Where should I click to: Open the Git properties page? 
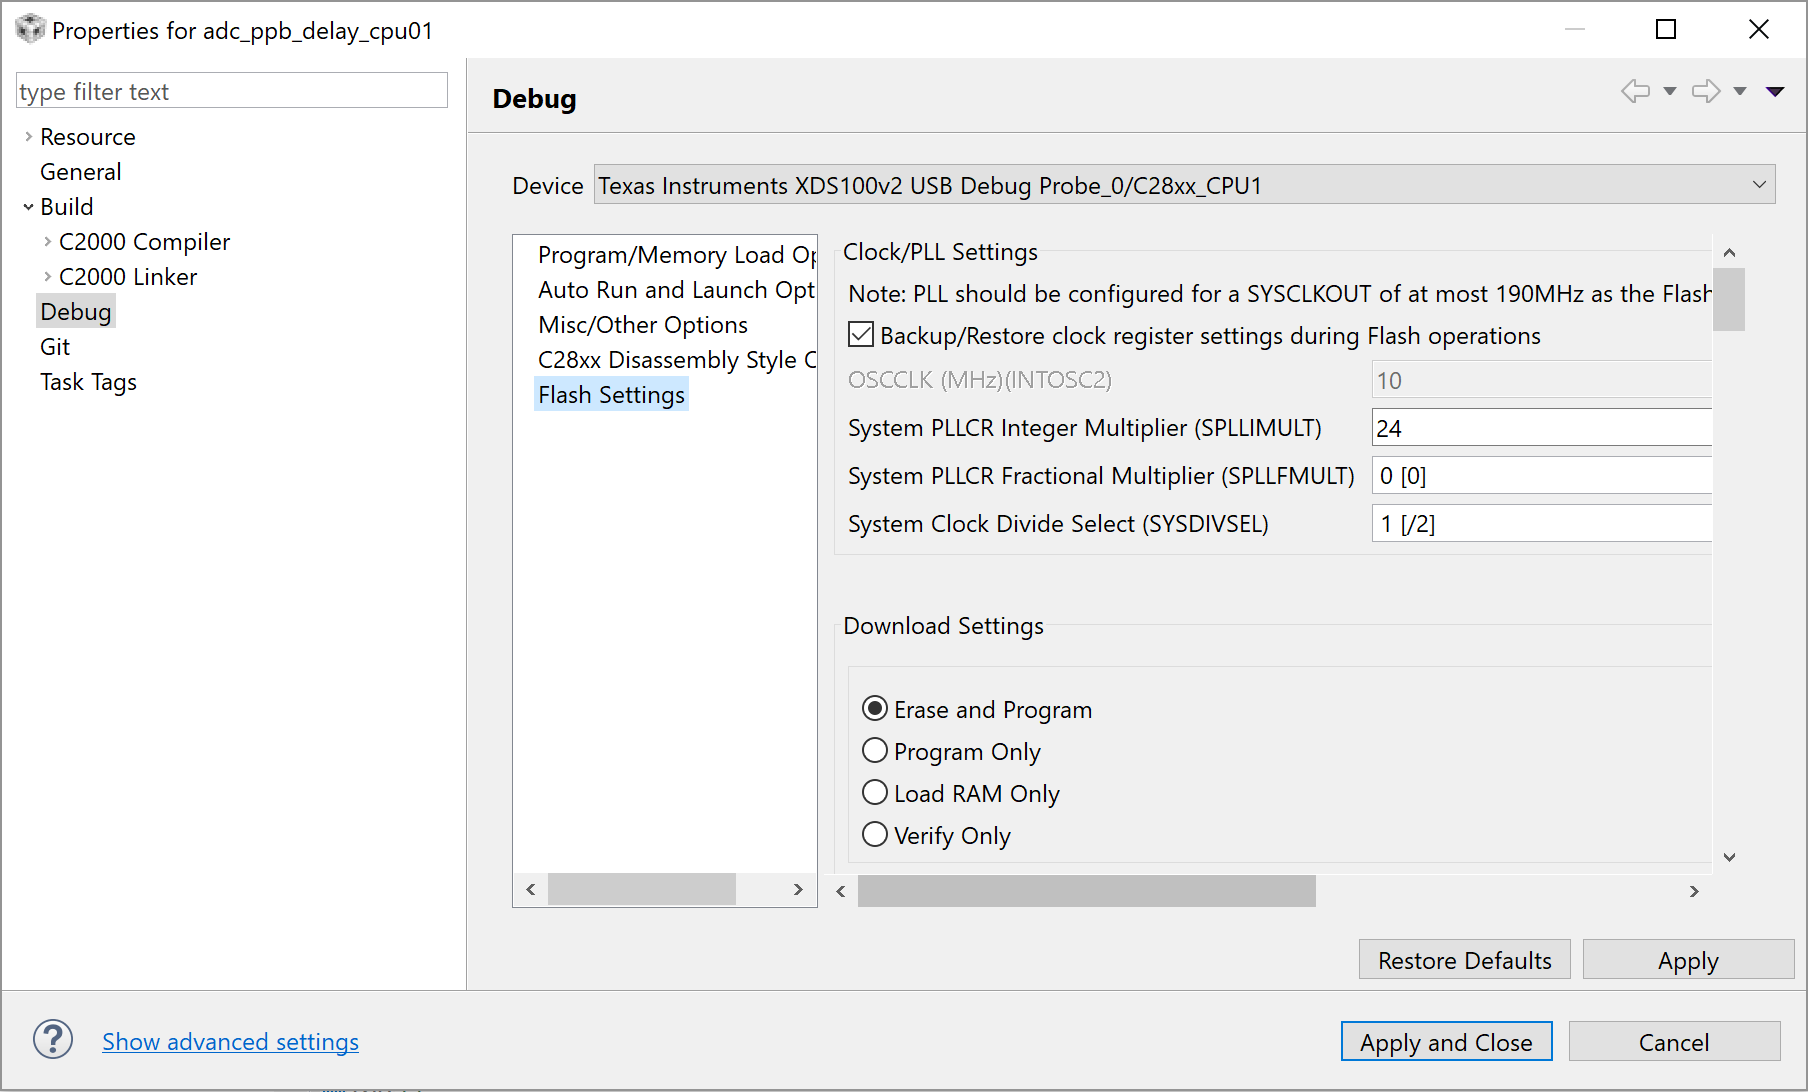tap(55, 347)
